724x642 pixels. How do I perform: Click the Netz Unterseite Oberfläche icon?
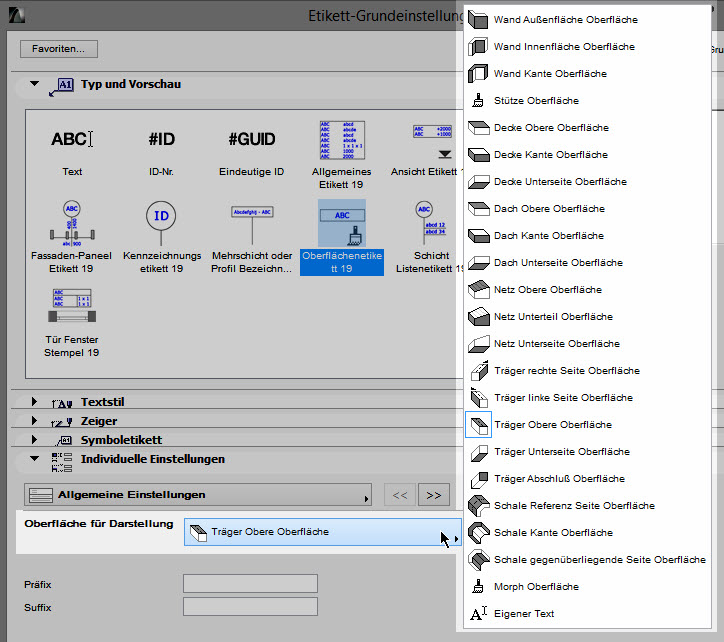pos(478,344)
